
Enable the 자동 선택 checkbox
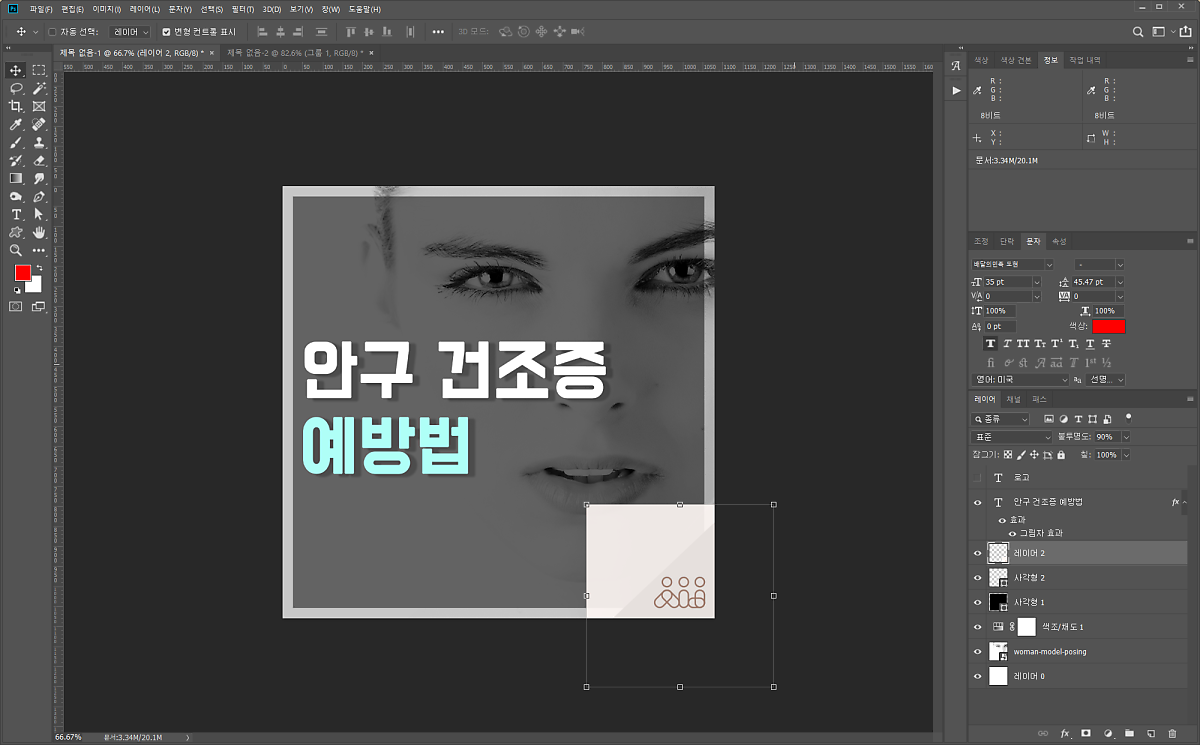click(x=52, y=32)
